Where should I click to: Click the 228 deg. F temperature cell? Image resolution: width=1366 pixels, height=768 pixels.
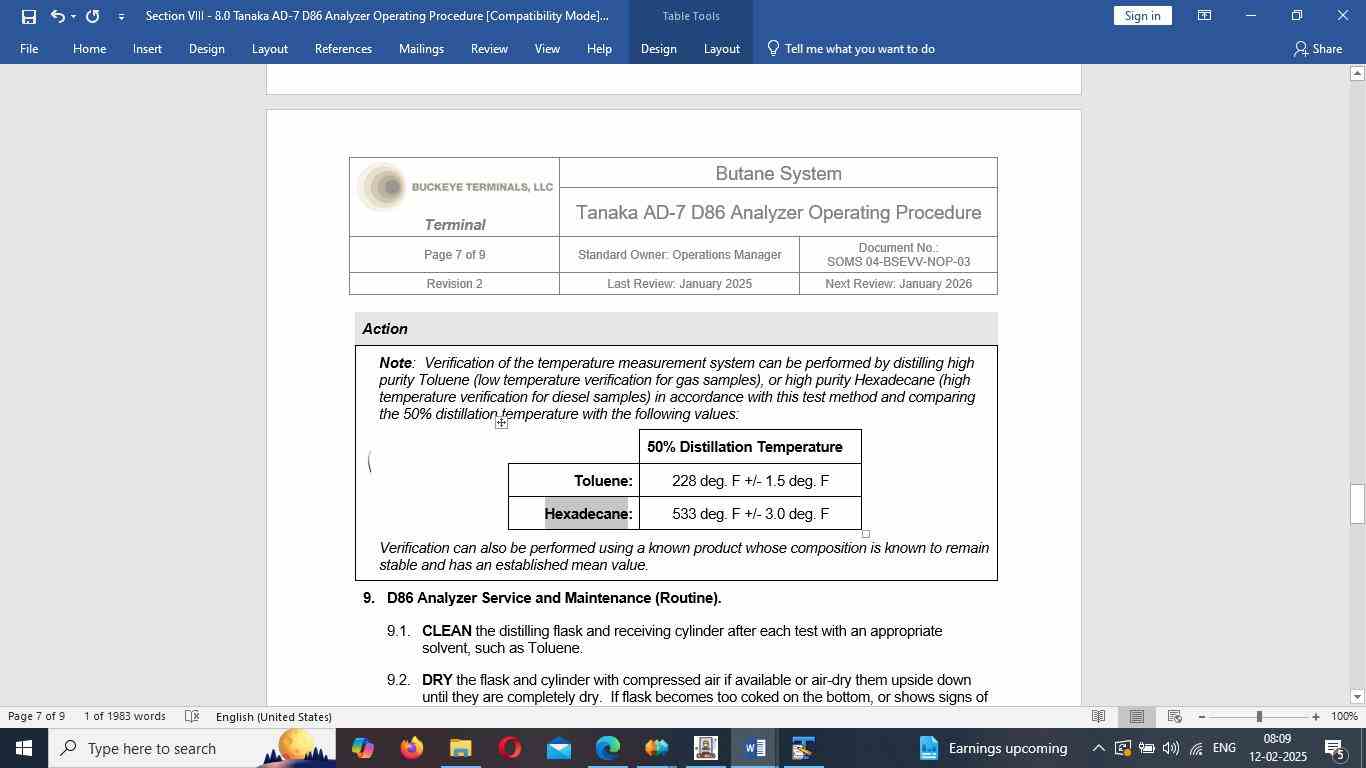tap(750, 481)
